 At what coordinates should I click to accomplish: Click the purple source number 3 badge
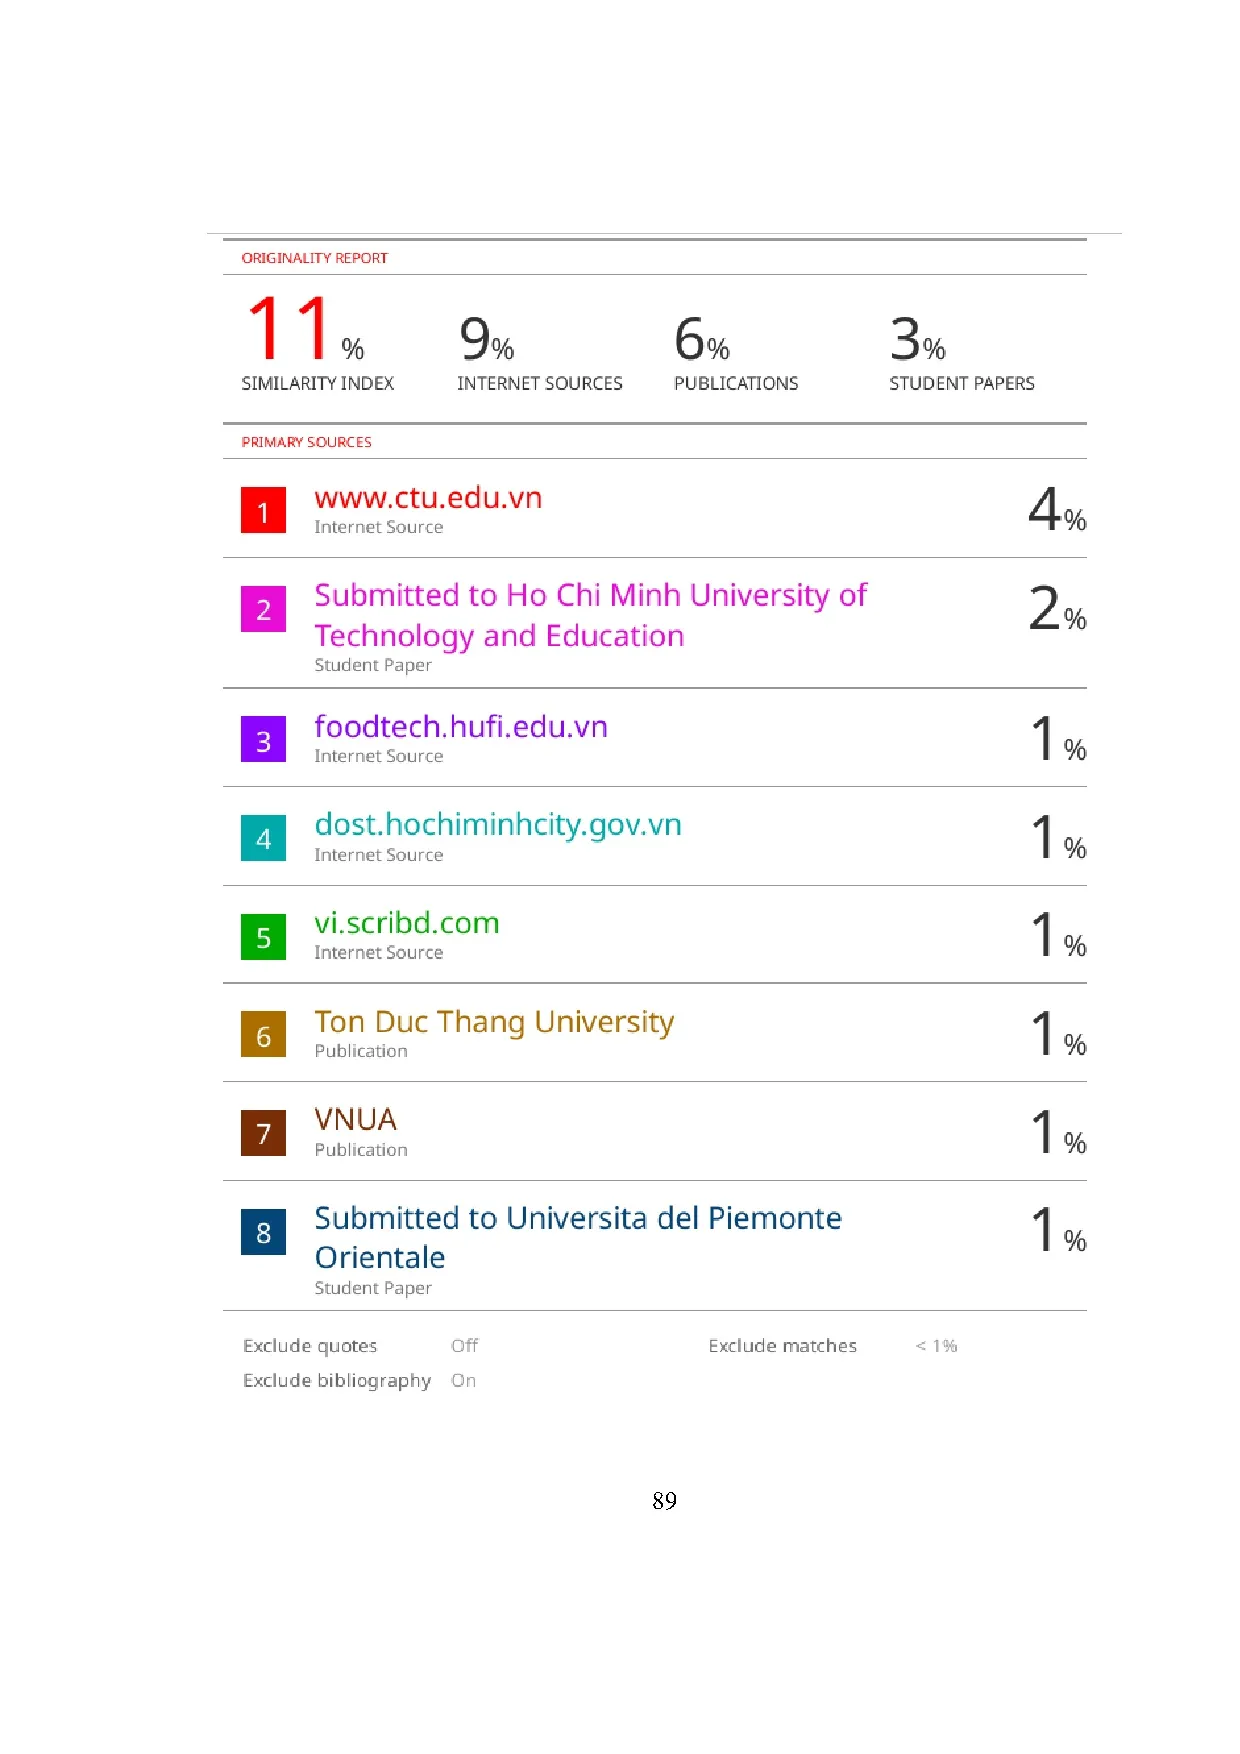tap(263, 740)
